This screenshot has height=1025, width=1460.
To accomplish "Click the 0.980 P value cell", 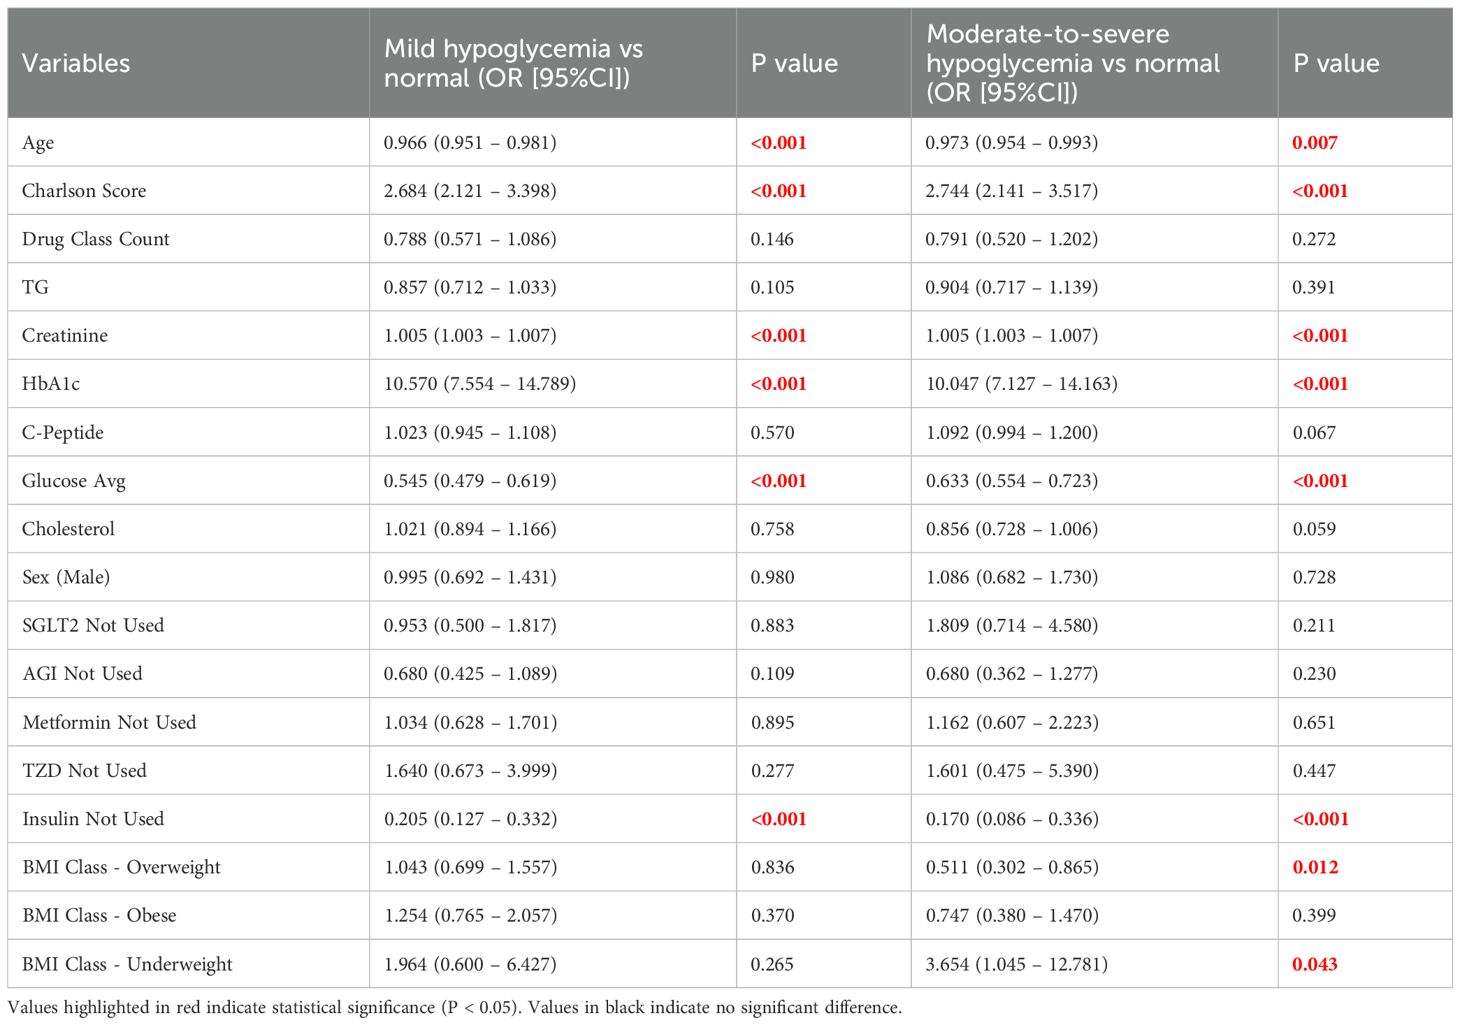I will coord(772,577).
